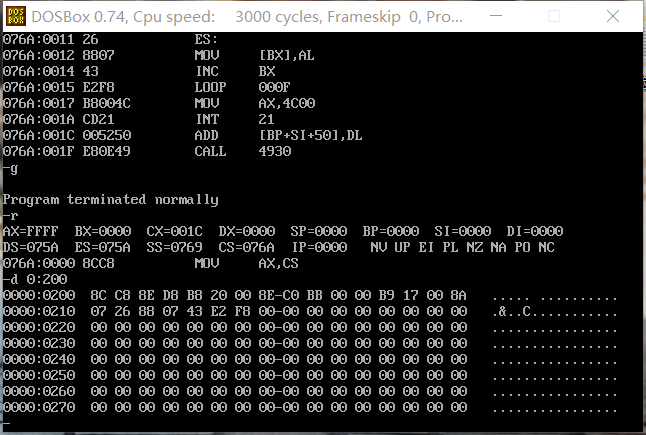Minimize the DOSBox window
The image size is (646, 435).
(x=496, y=16)
